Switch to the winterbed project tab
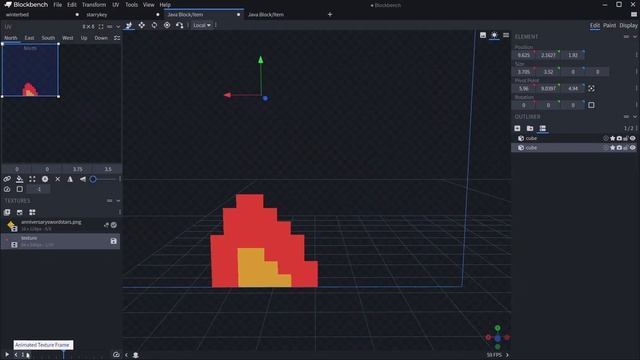The height and width of the screenshot is (360, 640). point(18,14)
